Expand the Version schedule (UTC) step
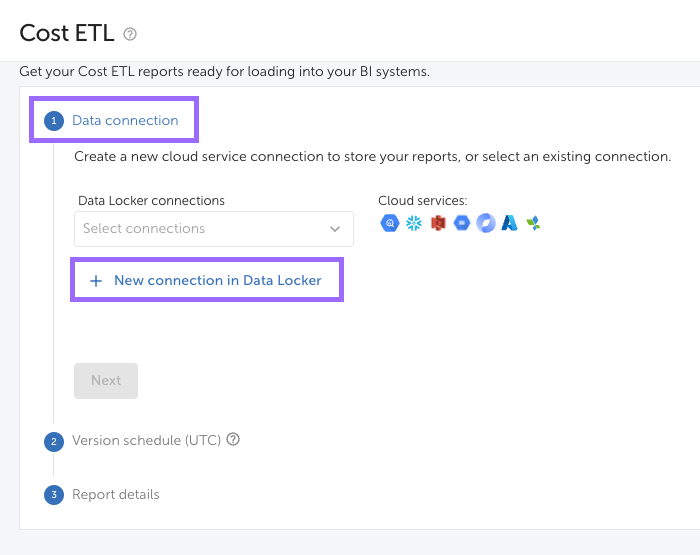 coord(146,440)
